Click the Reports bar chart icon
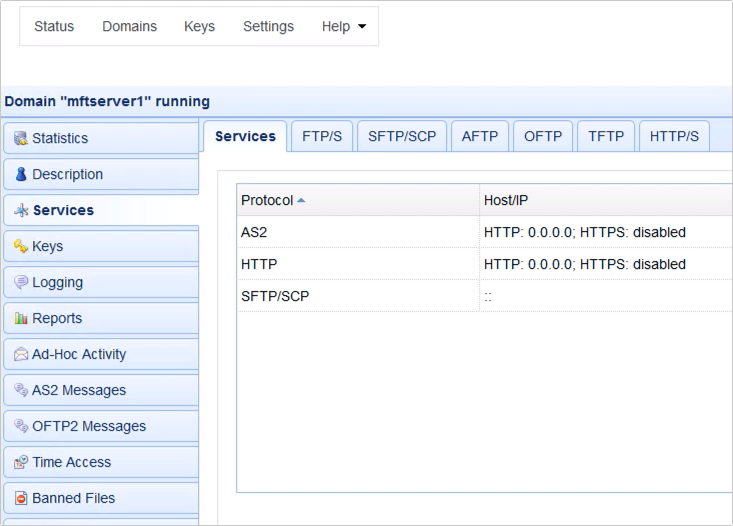This screenshot has height=526, width=733. pos(20,319)
